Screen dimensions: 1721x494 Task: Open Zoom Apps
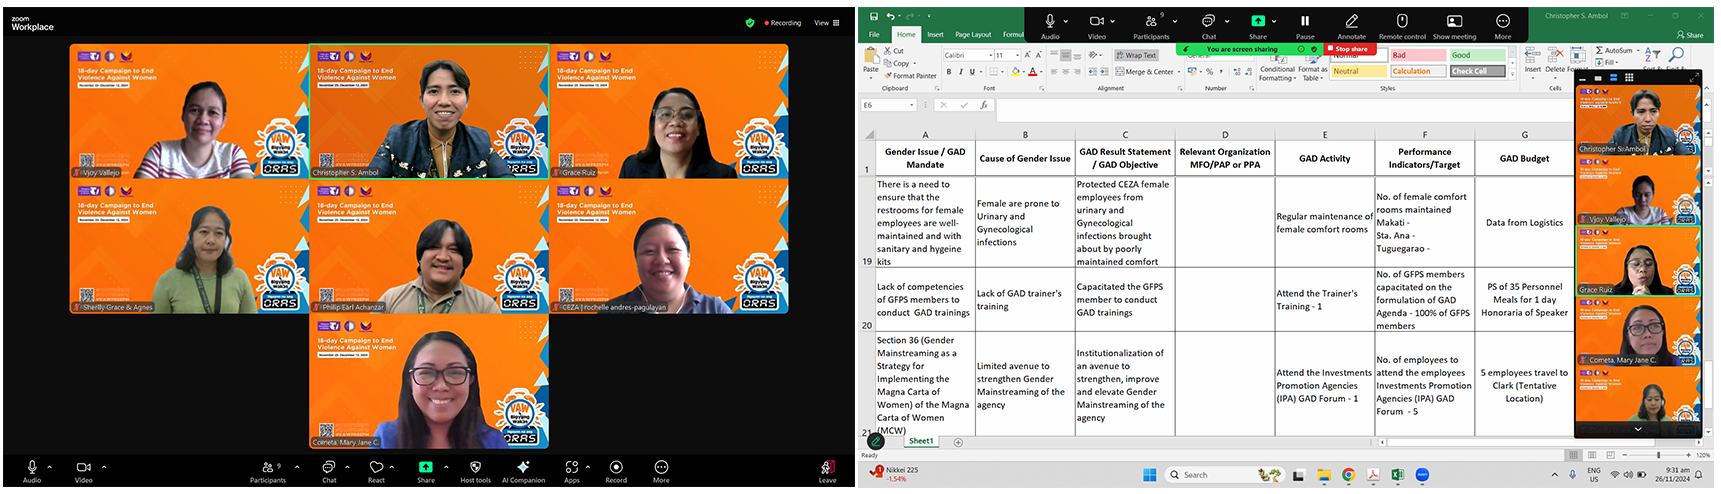(x=572, y=470)
